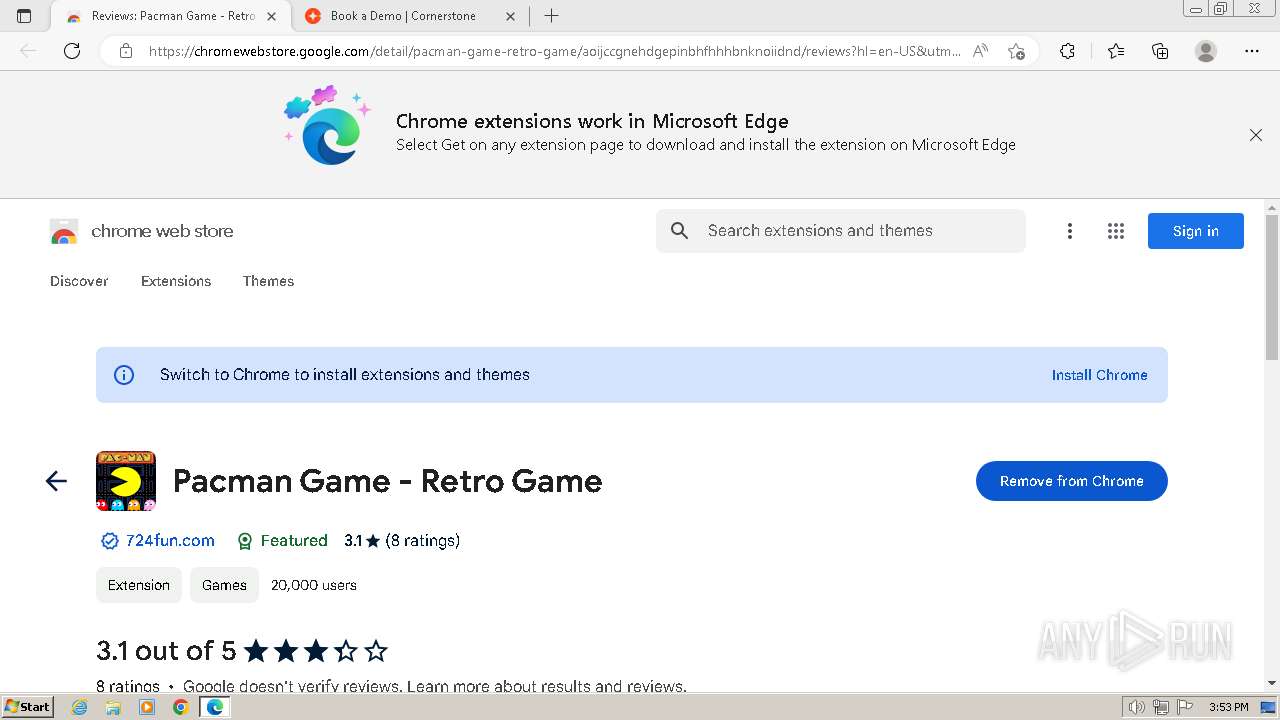
Task: Open Chrome from the taskbar
Action: [x=180, y=707]
